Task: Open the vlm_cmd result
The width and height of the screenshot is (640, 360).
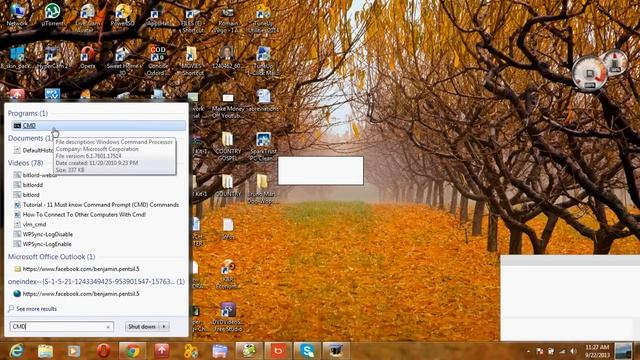Action: click(30, 224)
